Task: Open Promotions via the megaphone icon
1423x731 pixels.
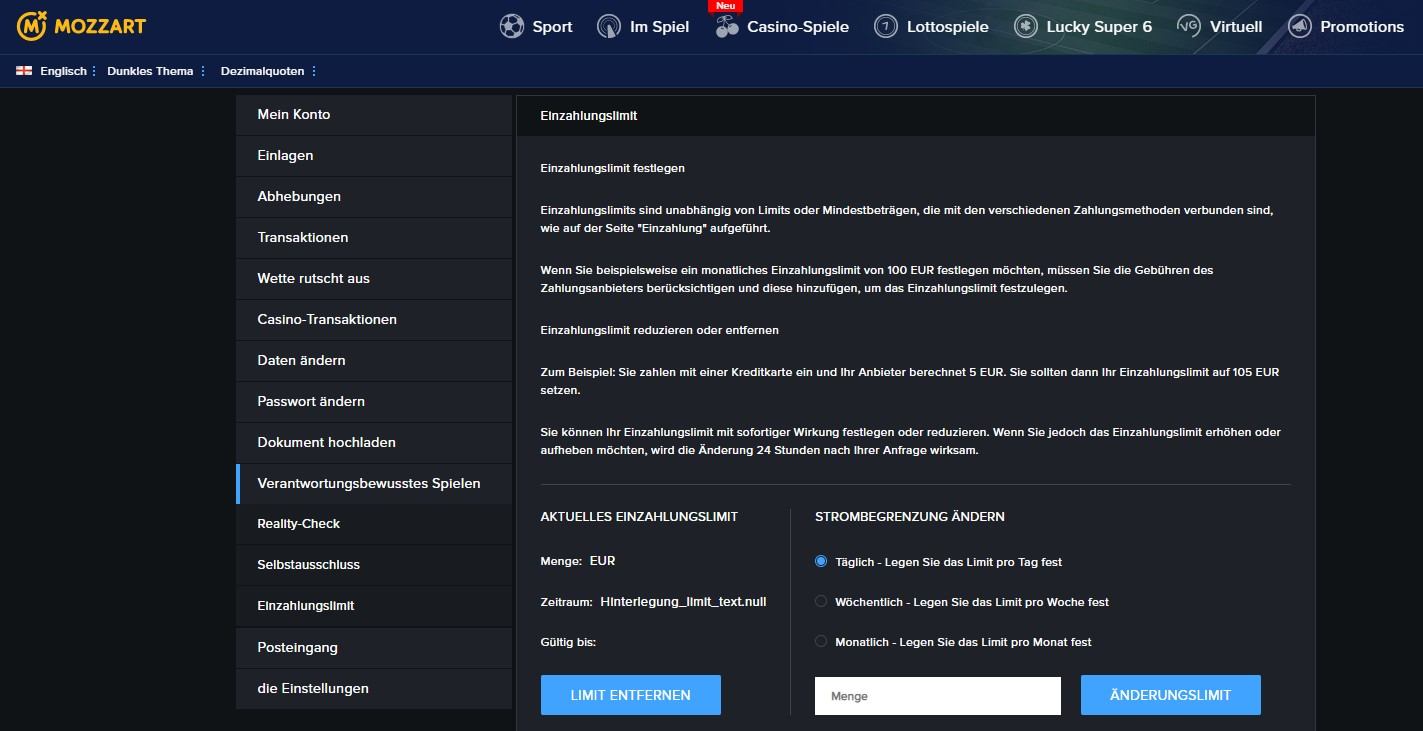Action: point(1300,27)
